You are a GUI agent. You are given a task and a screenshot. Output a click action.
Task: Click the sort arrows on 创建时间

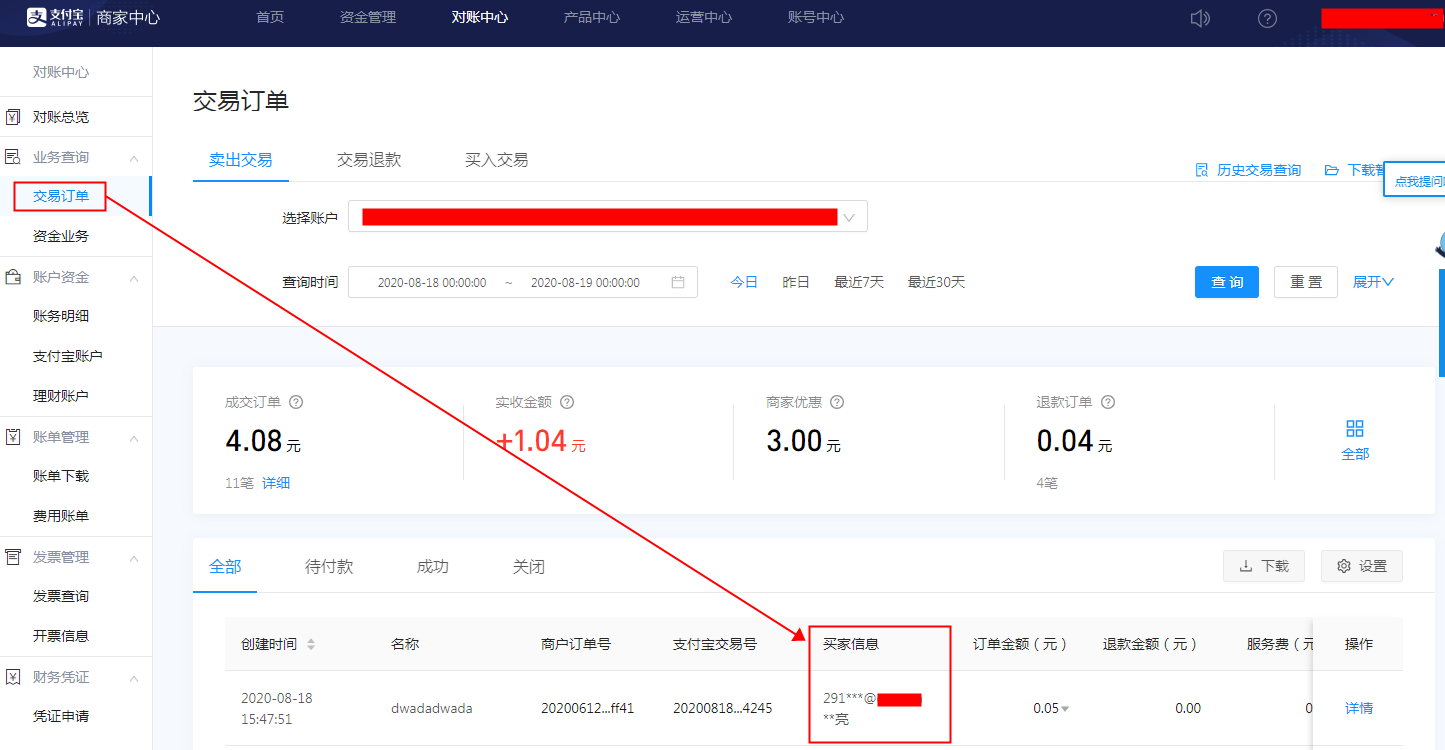pyautogui.click(x=311, y=644)
